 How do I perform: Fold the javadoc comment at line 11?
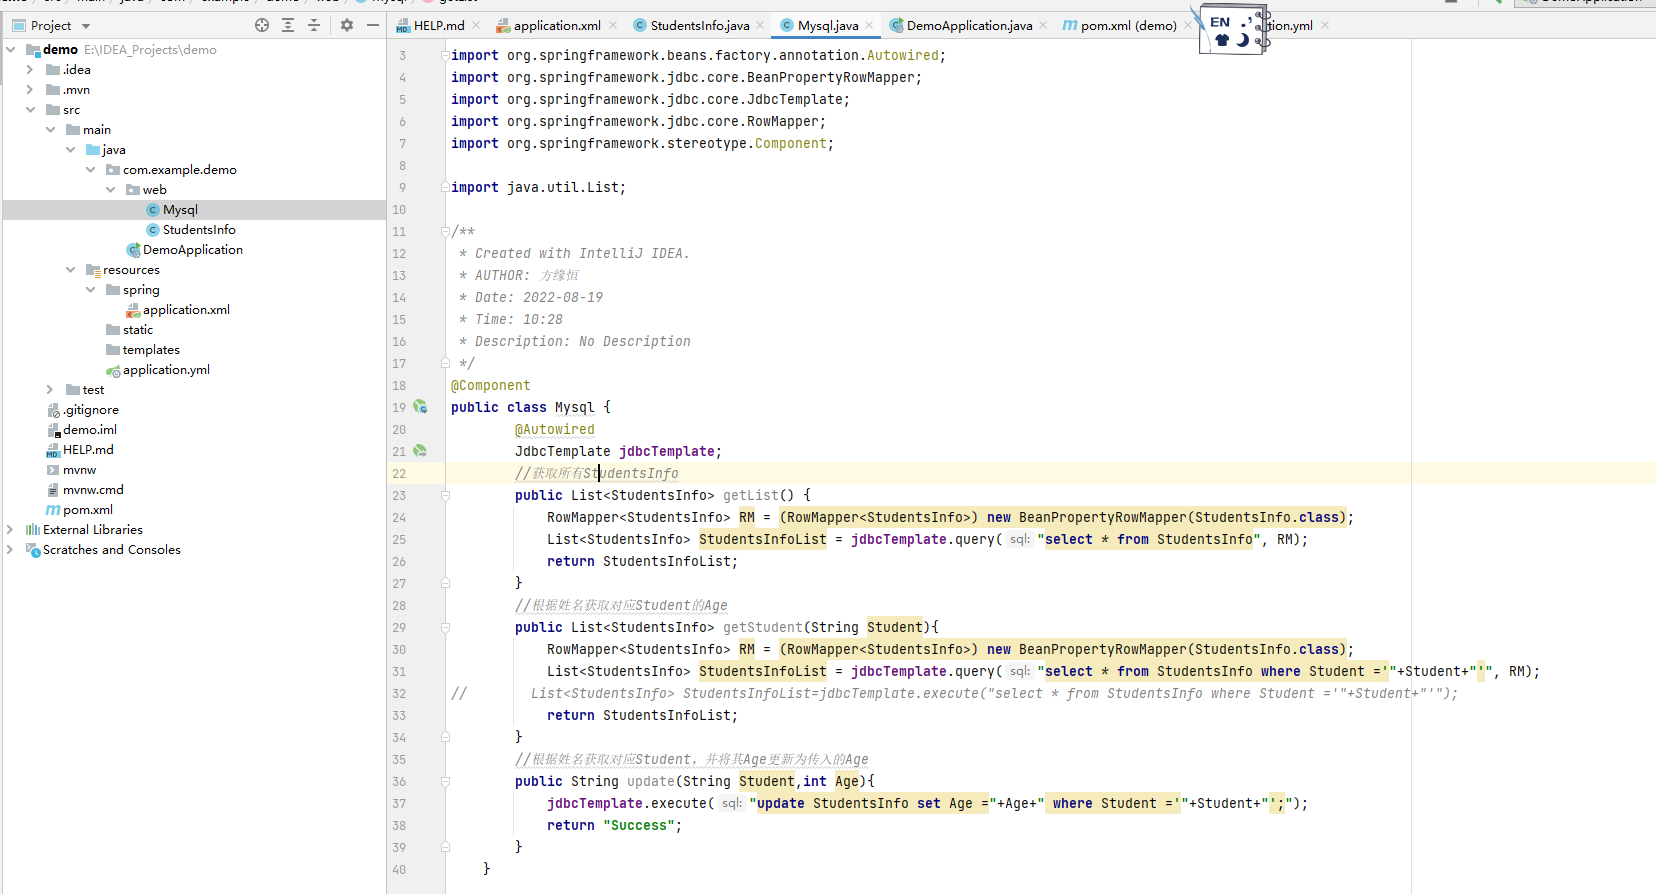[445, 231]
